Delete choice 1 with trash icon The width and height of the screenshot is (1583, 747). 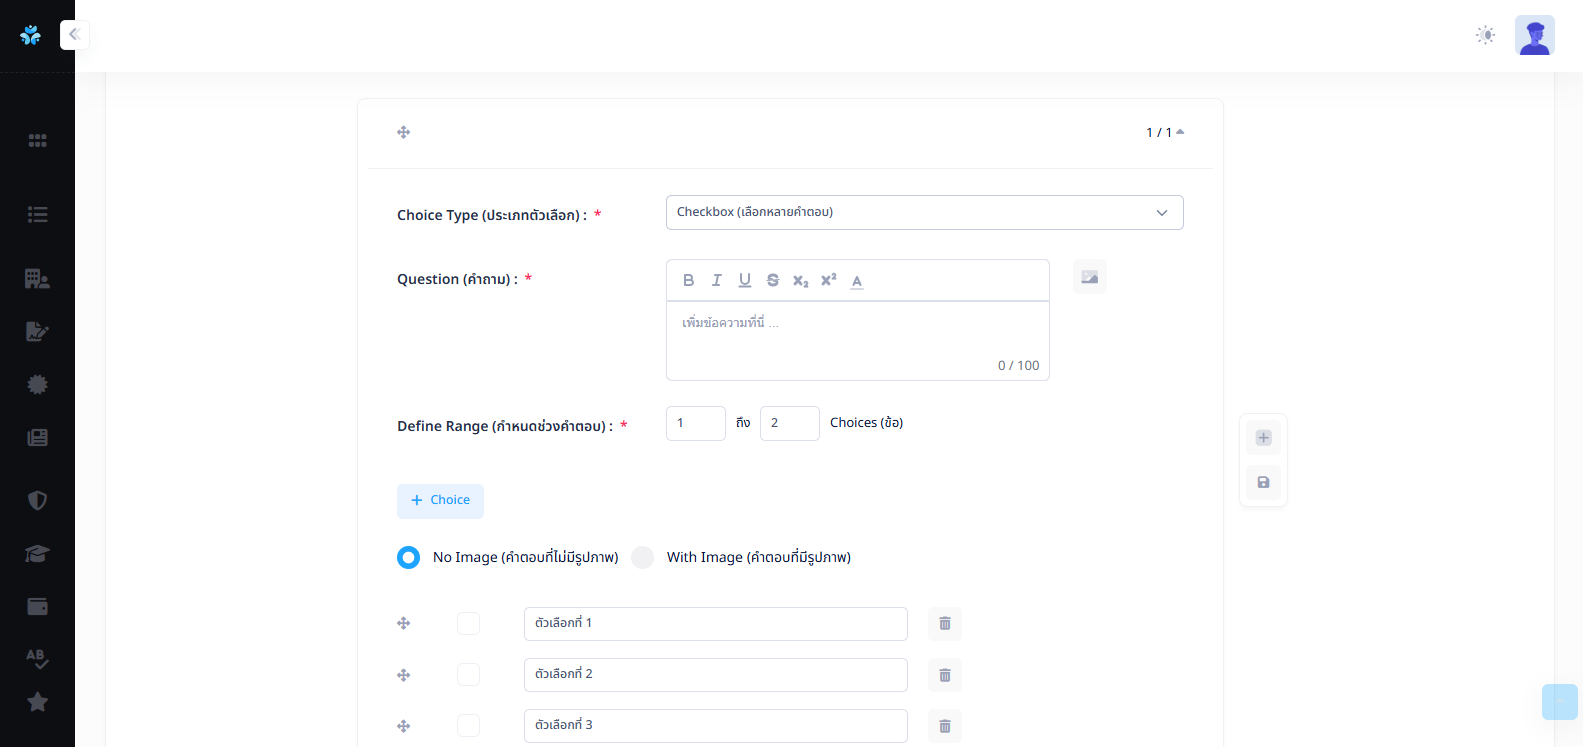[x=944, y=624]
